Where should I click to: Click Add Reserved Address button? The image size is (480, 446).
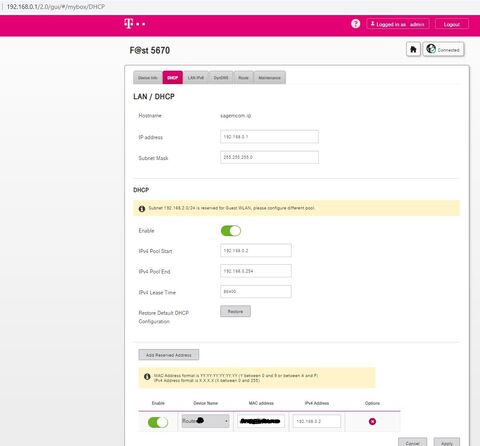[169, 355]
